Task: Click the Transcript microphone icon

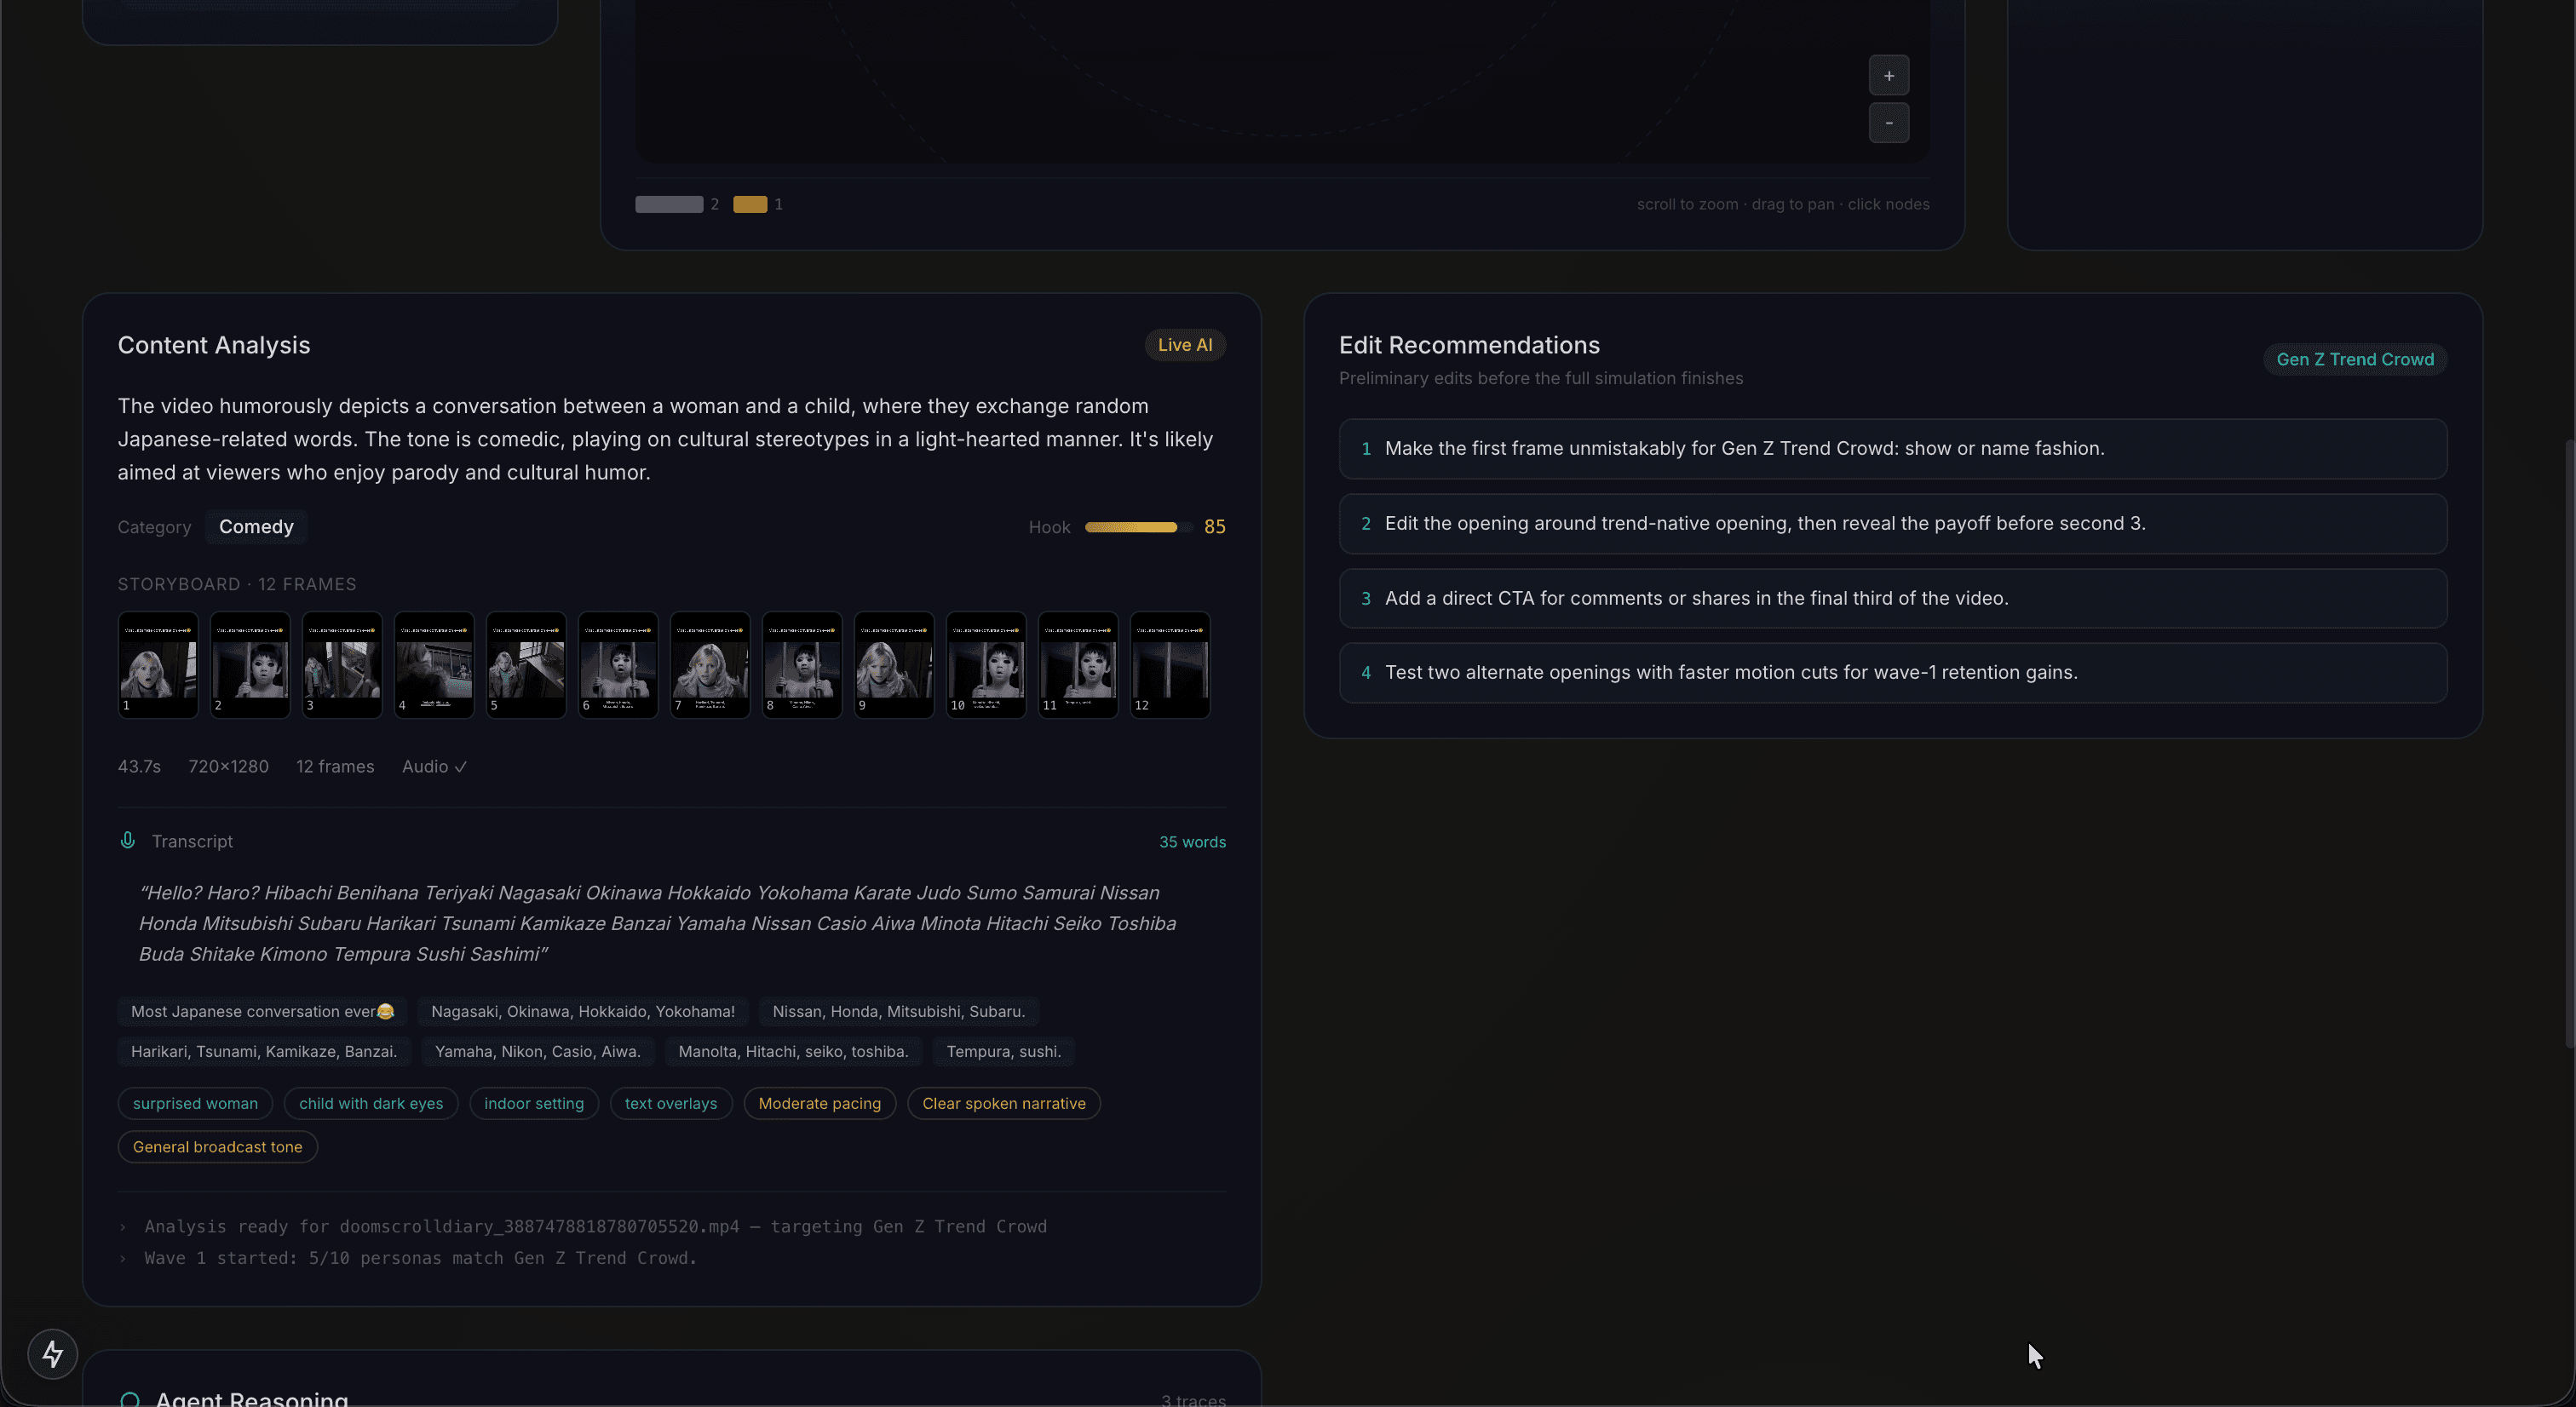Action: click(x=128, y=840)
